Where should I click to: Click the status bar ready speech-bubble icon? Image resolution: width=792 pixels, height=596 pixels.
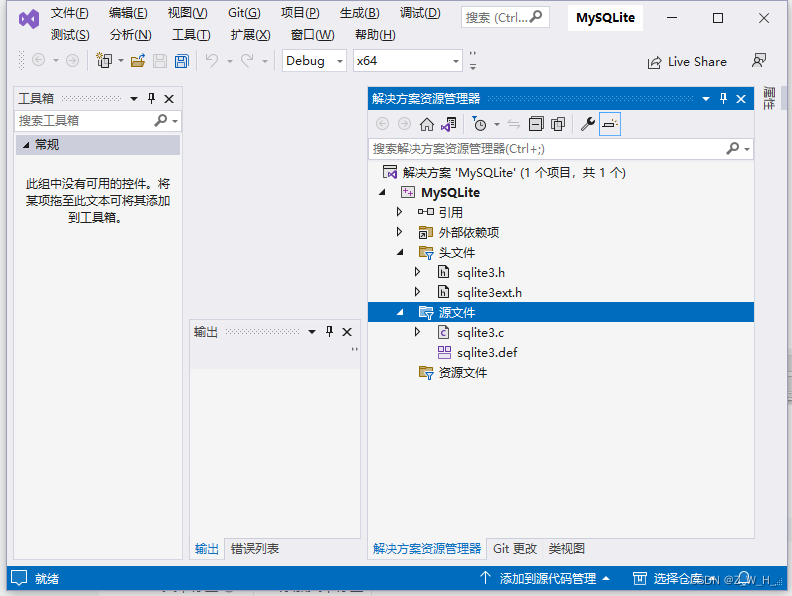click(19, 578)
